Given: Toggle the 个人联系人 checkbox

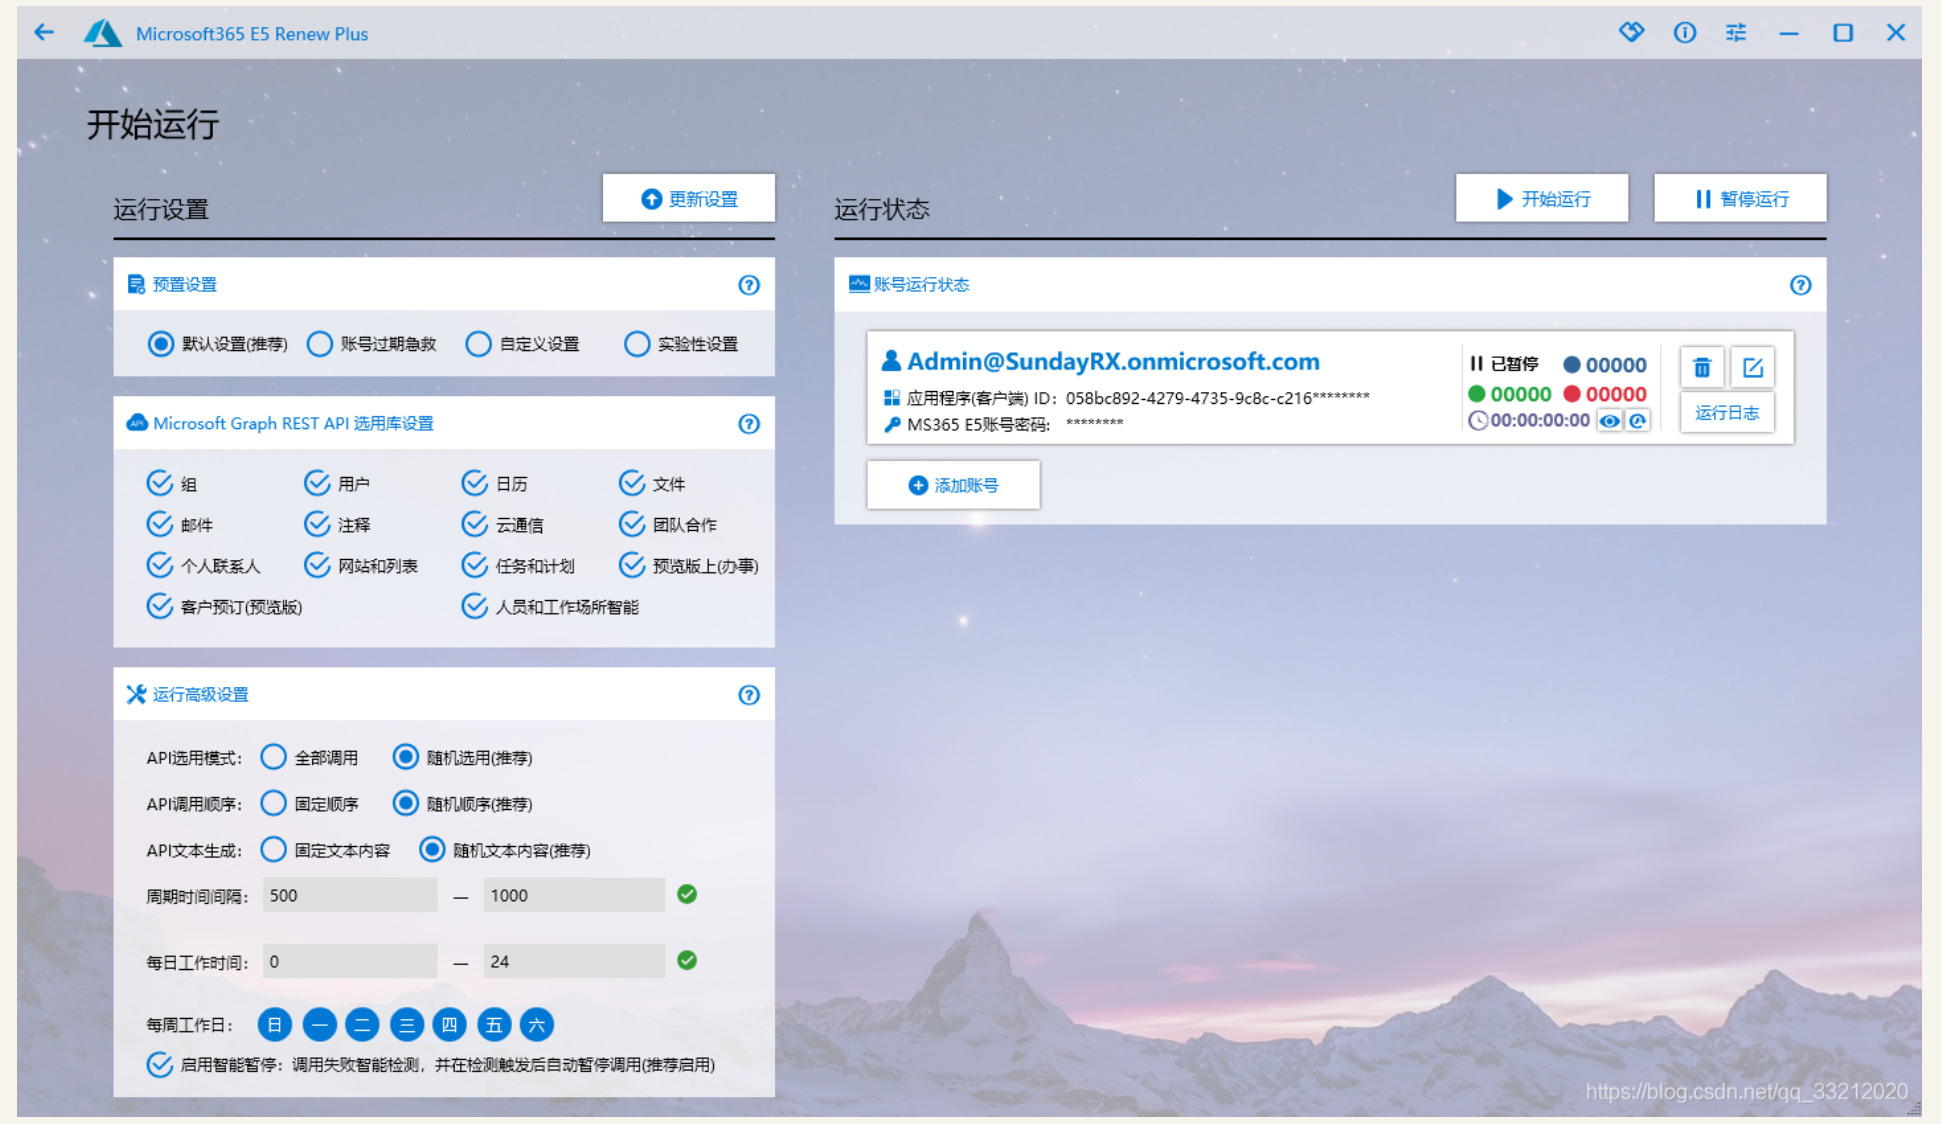Looking at the screenshot, I should [x=160, y=565].
